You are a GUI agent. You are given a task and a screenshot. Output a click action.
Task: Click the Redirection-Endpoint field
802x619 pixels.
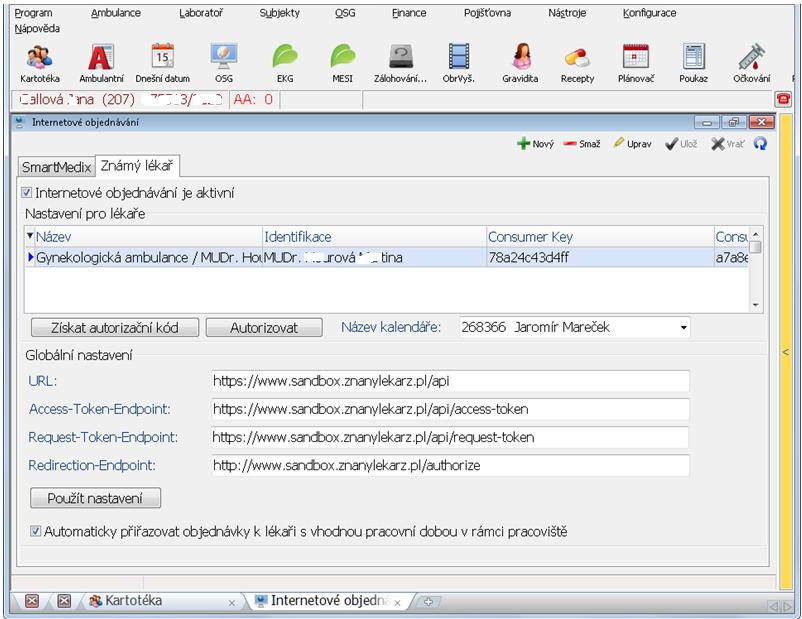[450, 466]
